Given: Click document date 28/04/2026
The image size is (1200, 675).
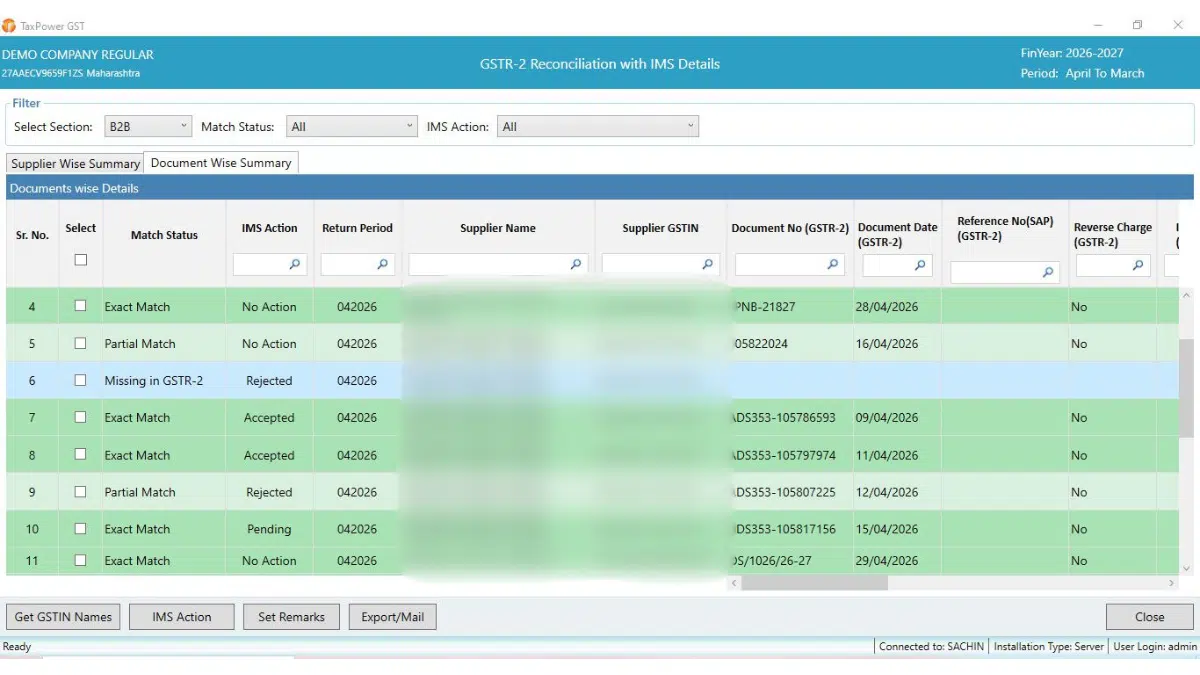Looking at the screenshot, I should (x=886, y=307).
